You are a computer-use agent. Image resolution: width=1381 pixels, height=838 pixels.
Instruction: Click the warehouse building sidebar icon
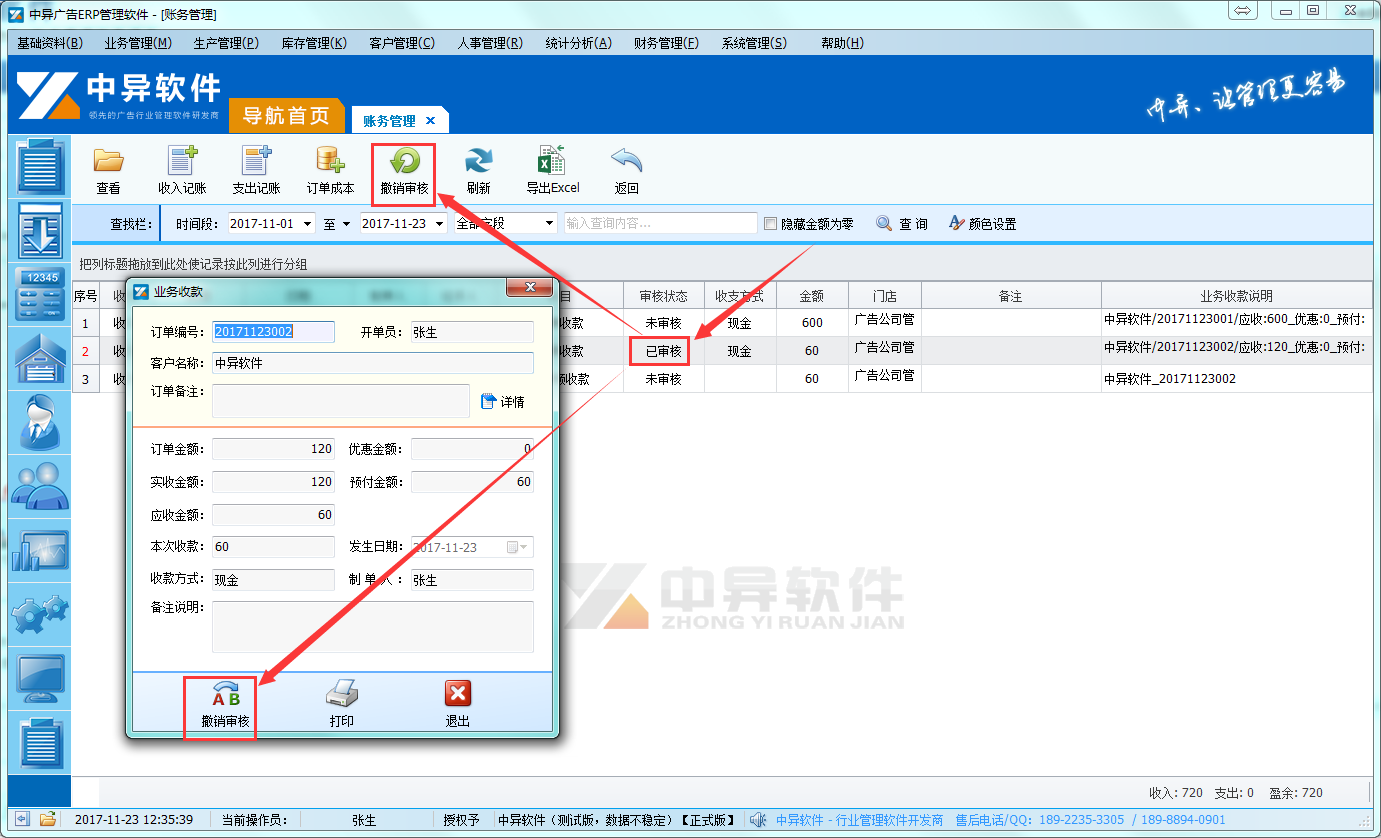[x=41, y=358]
